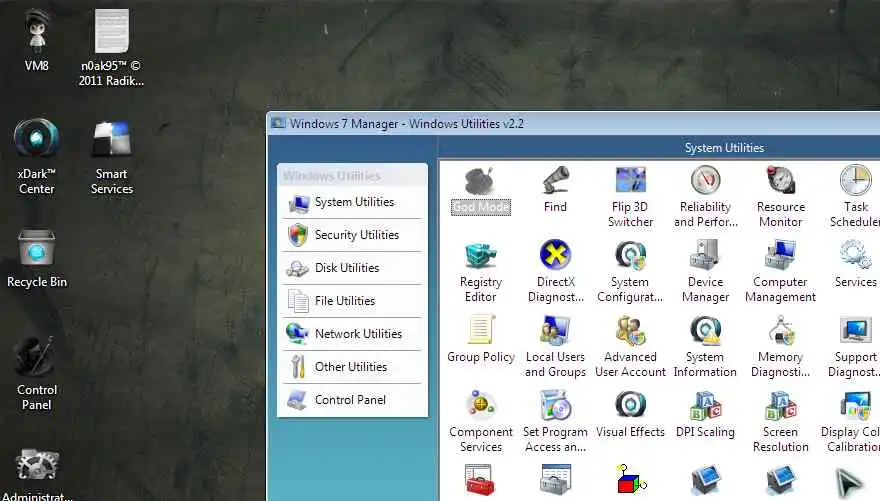Viewport: 880px width, 501px height.
Task: Open Advanced User Account settings
Action: (630, 347)
